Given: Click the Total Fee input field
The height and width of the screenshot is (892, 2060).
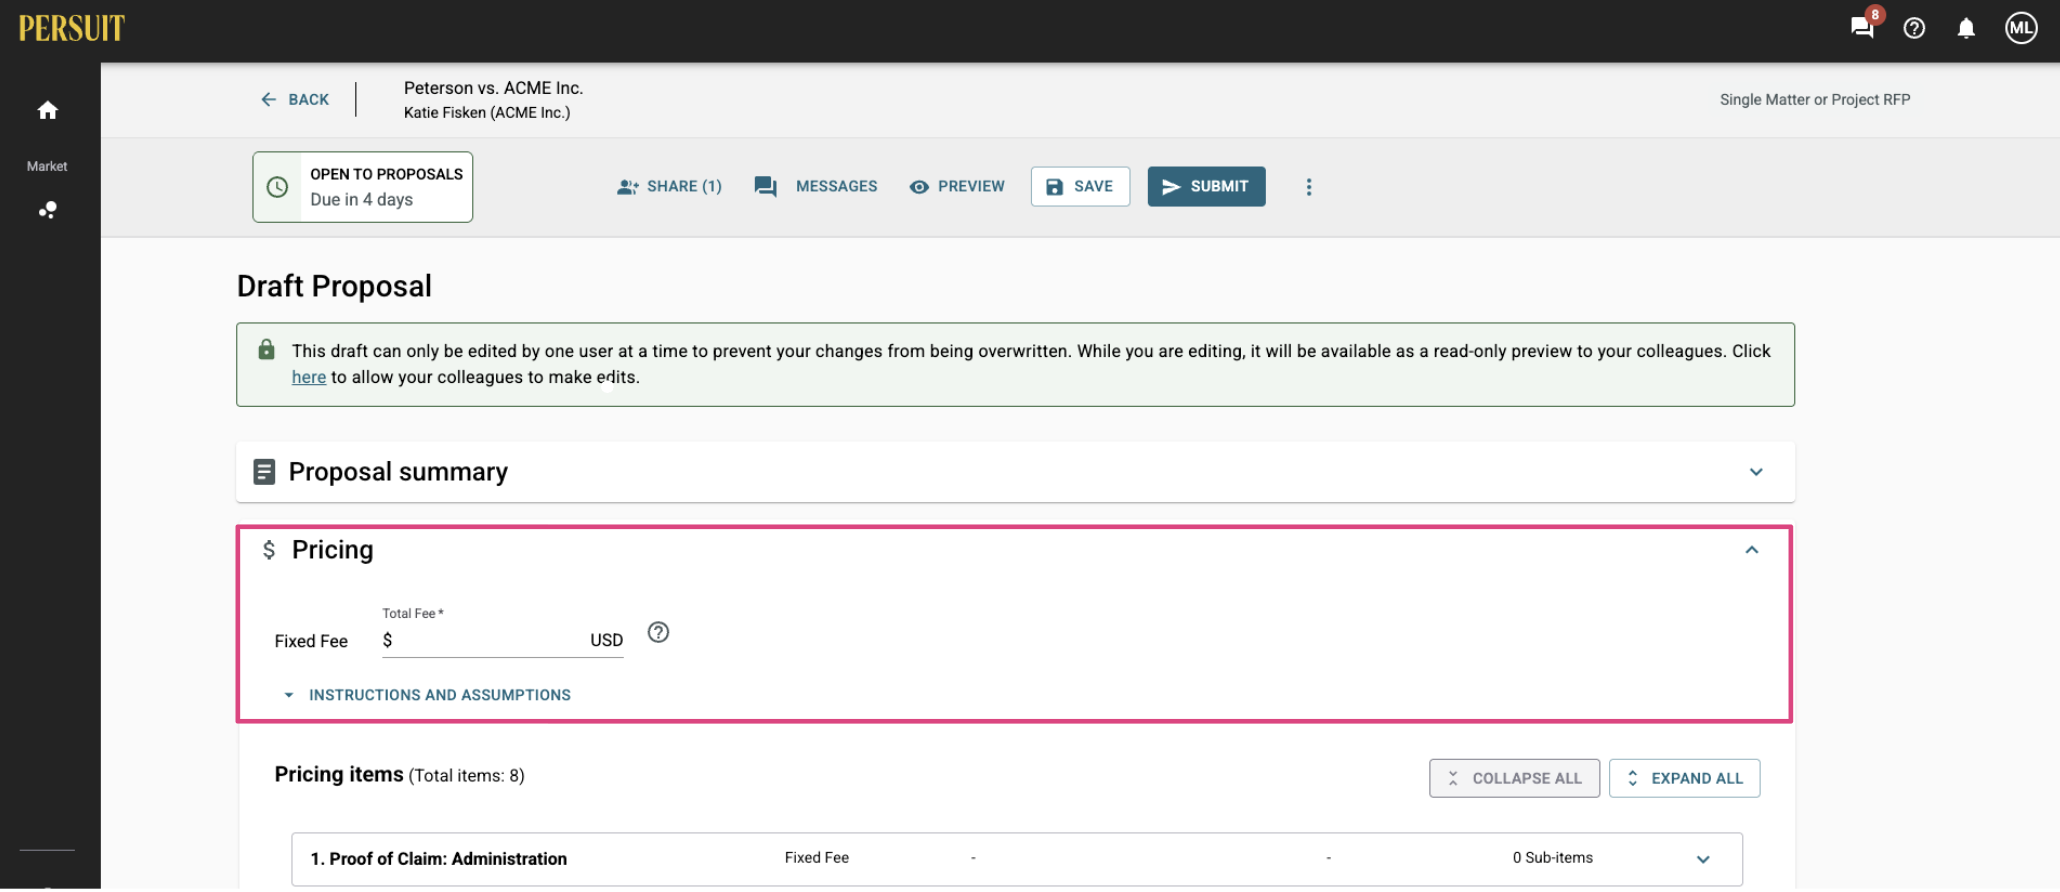Looking at the screenshot, I should tap(502, 640).
